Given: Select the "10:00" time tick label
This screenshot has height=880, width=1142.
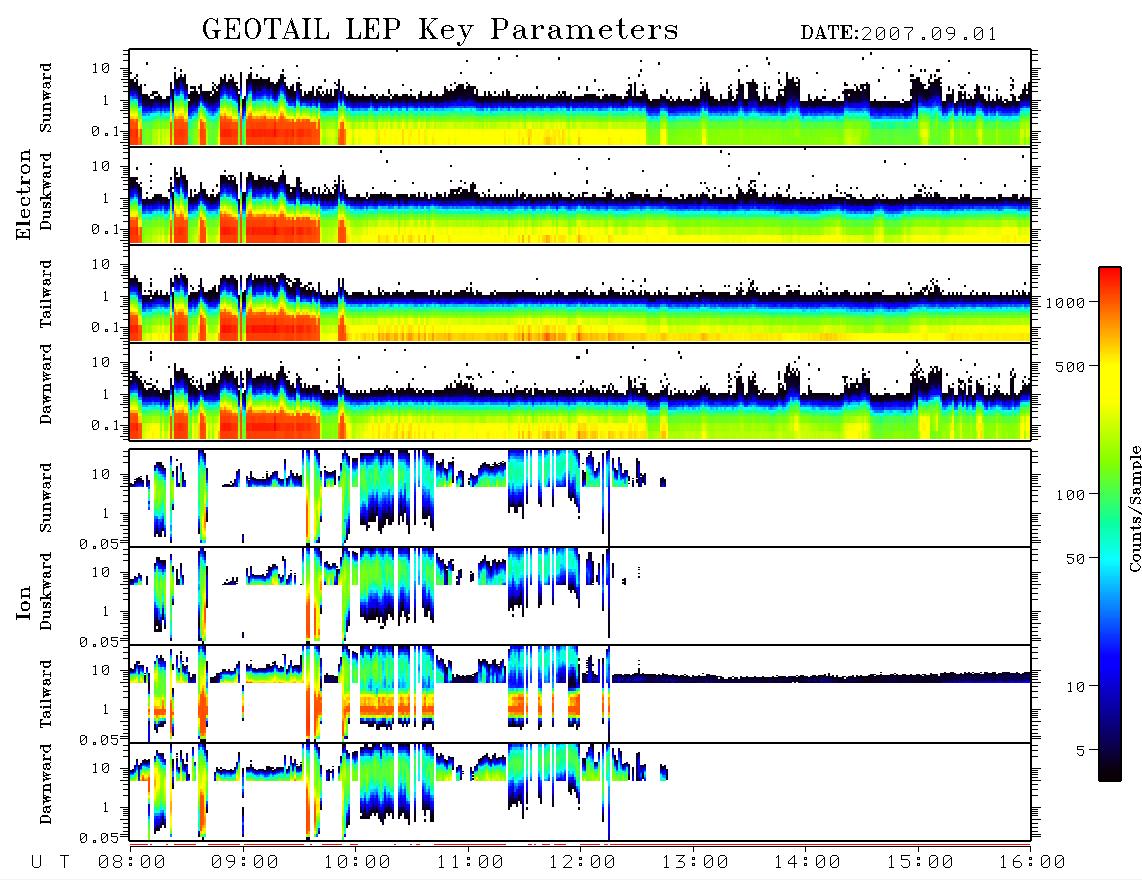Looking at the screenshot, I should pyautogui.click(x=357, y=863).
